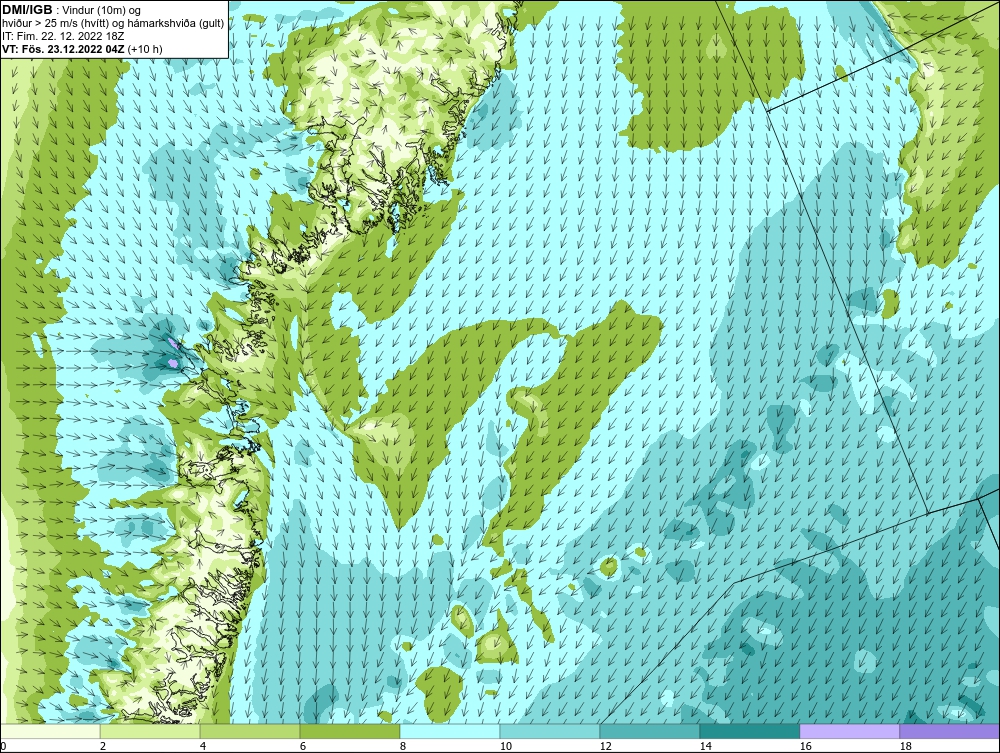The height and width of the screenshot is (753, 1000).
Task: Click the IT: Fim. 22. 12. 2022 18Z line
Action: [63, 36]
